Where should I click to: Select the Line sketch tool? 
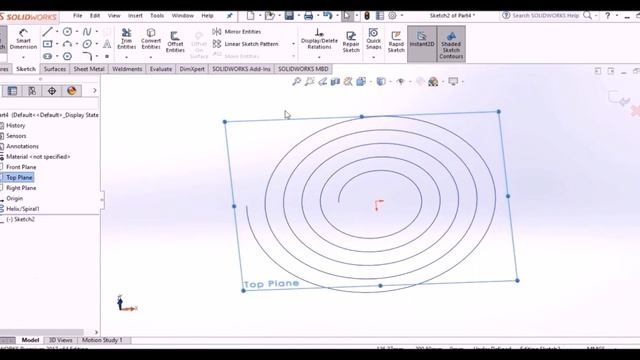(47, 31)
